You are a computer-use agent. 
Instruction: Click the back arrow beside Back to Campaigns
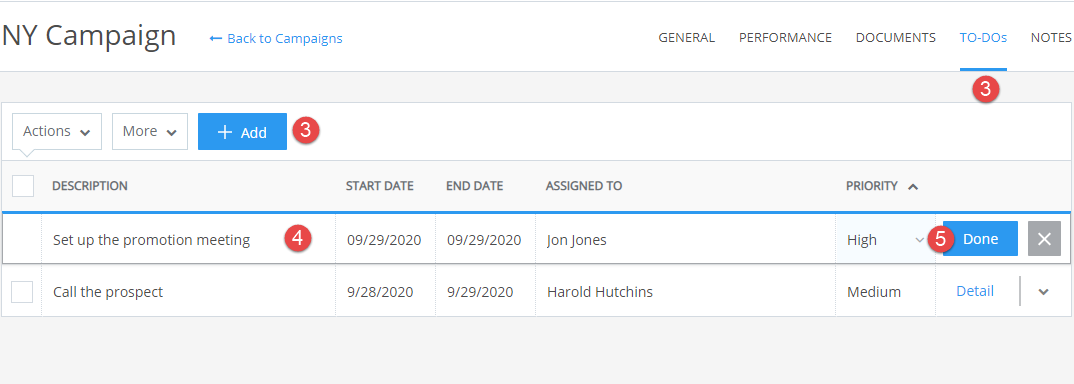pyautogui.click(x=216, y=38)
